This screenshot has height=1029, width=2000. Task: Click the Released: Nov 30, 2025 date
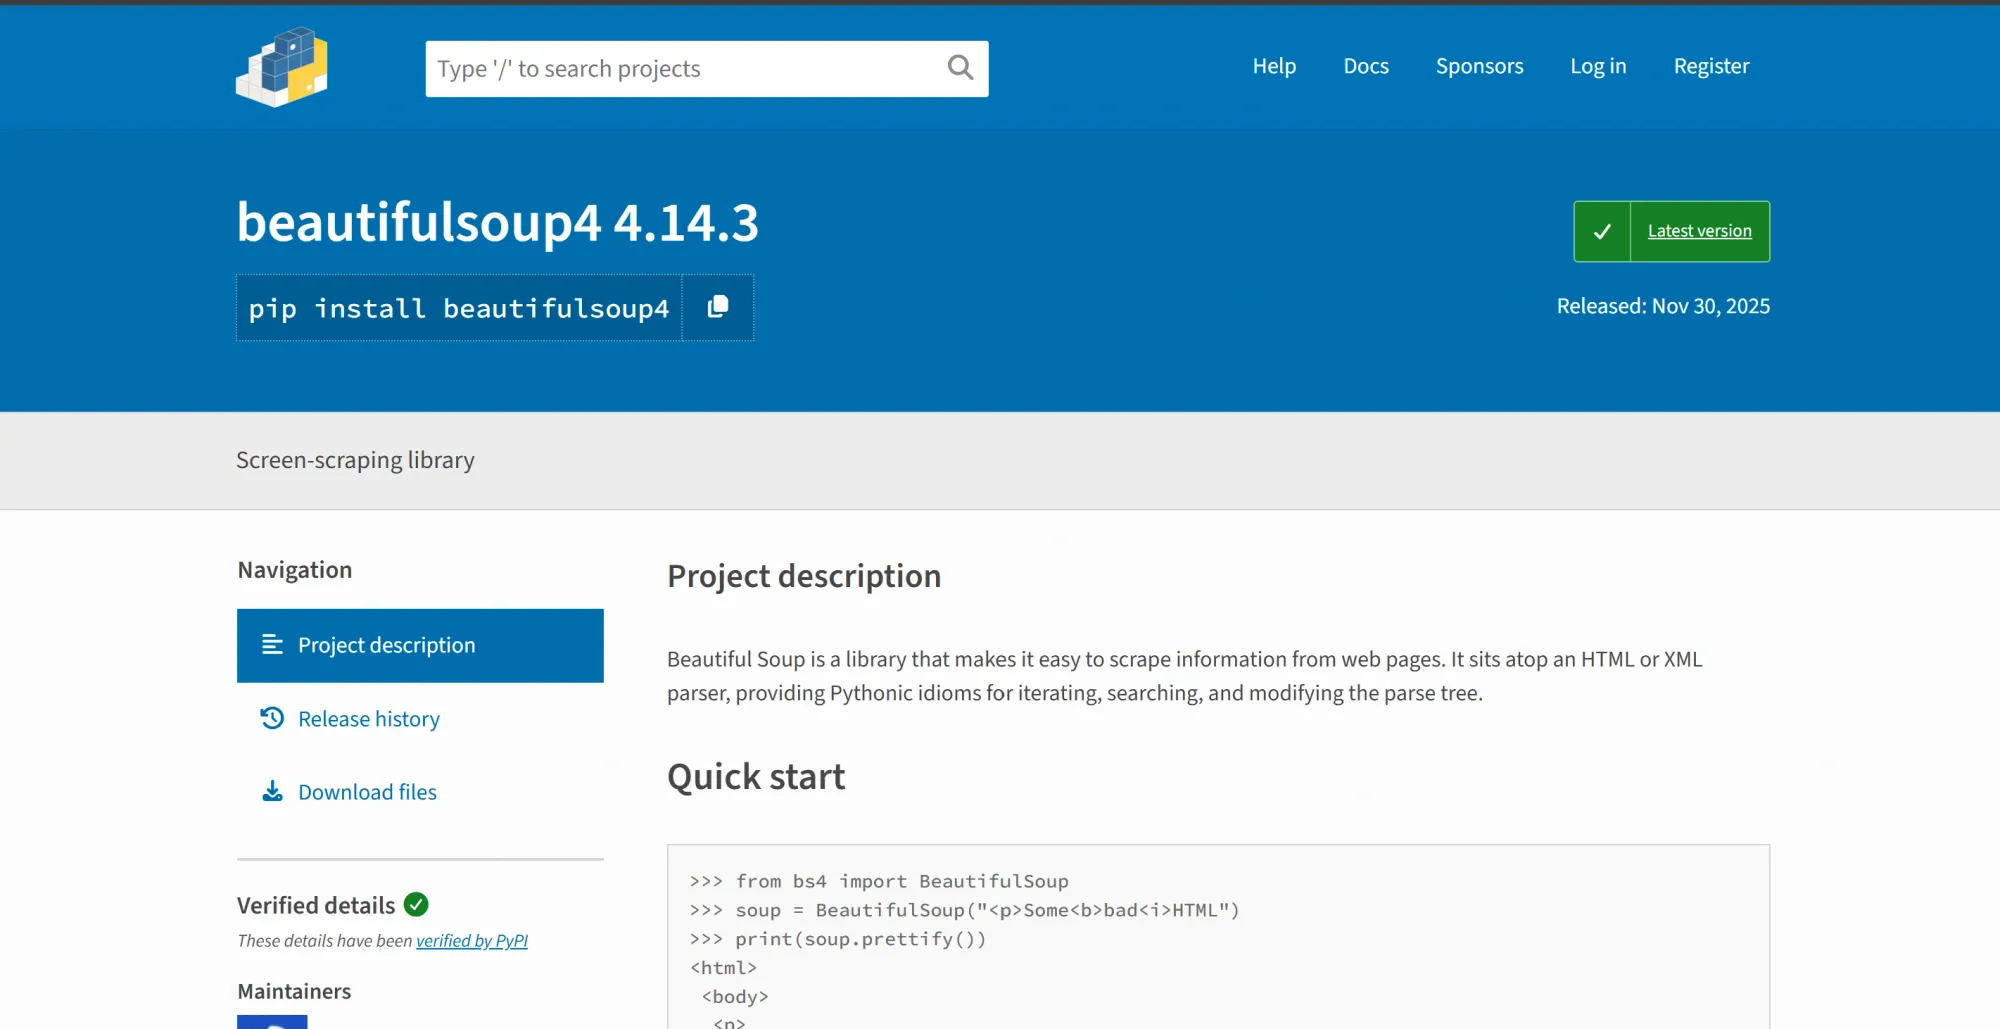(1663, 306)
